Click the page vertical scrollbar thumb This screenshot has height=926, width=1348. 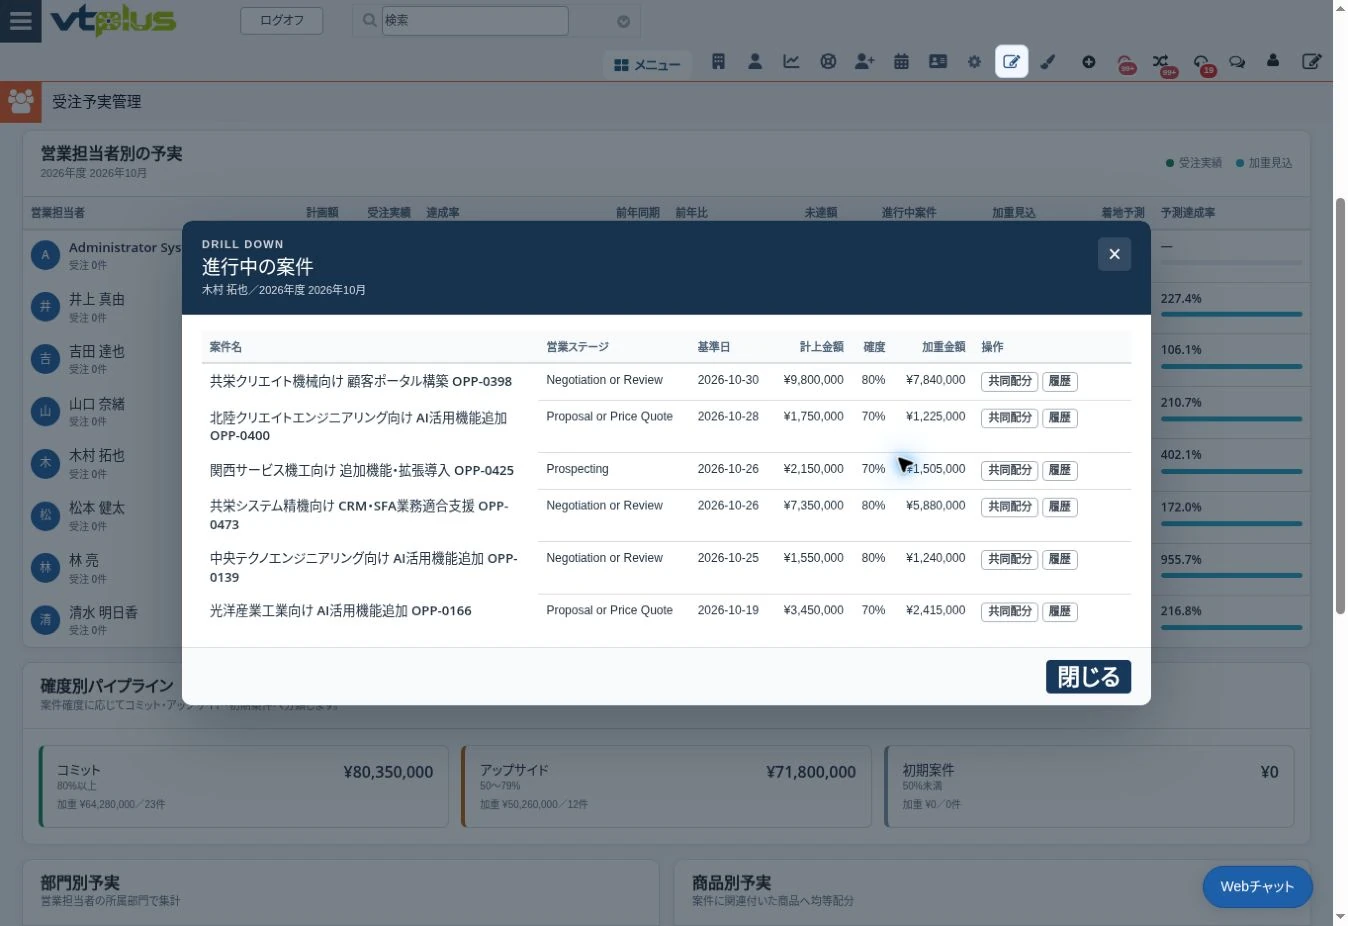coord(1340,405)
